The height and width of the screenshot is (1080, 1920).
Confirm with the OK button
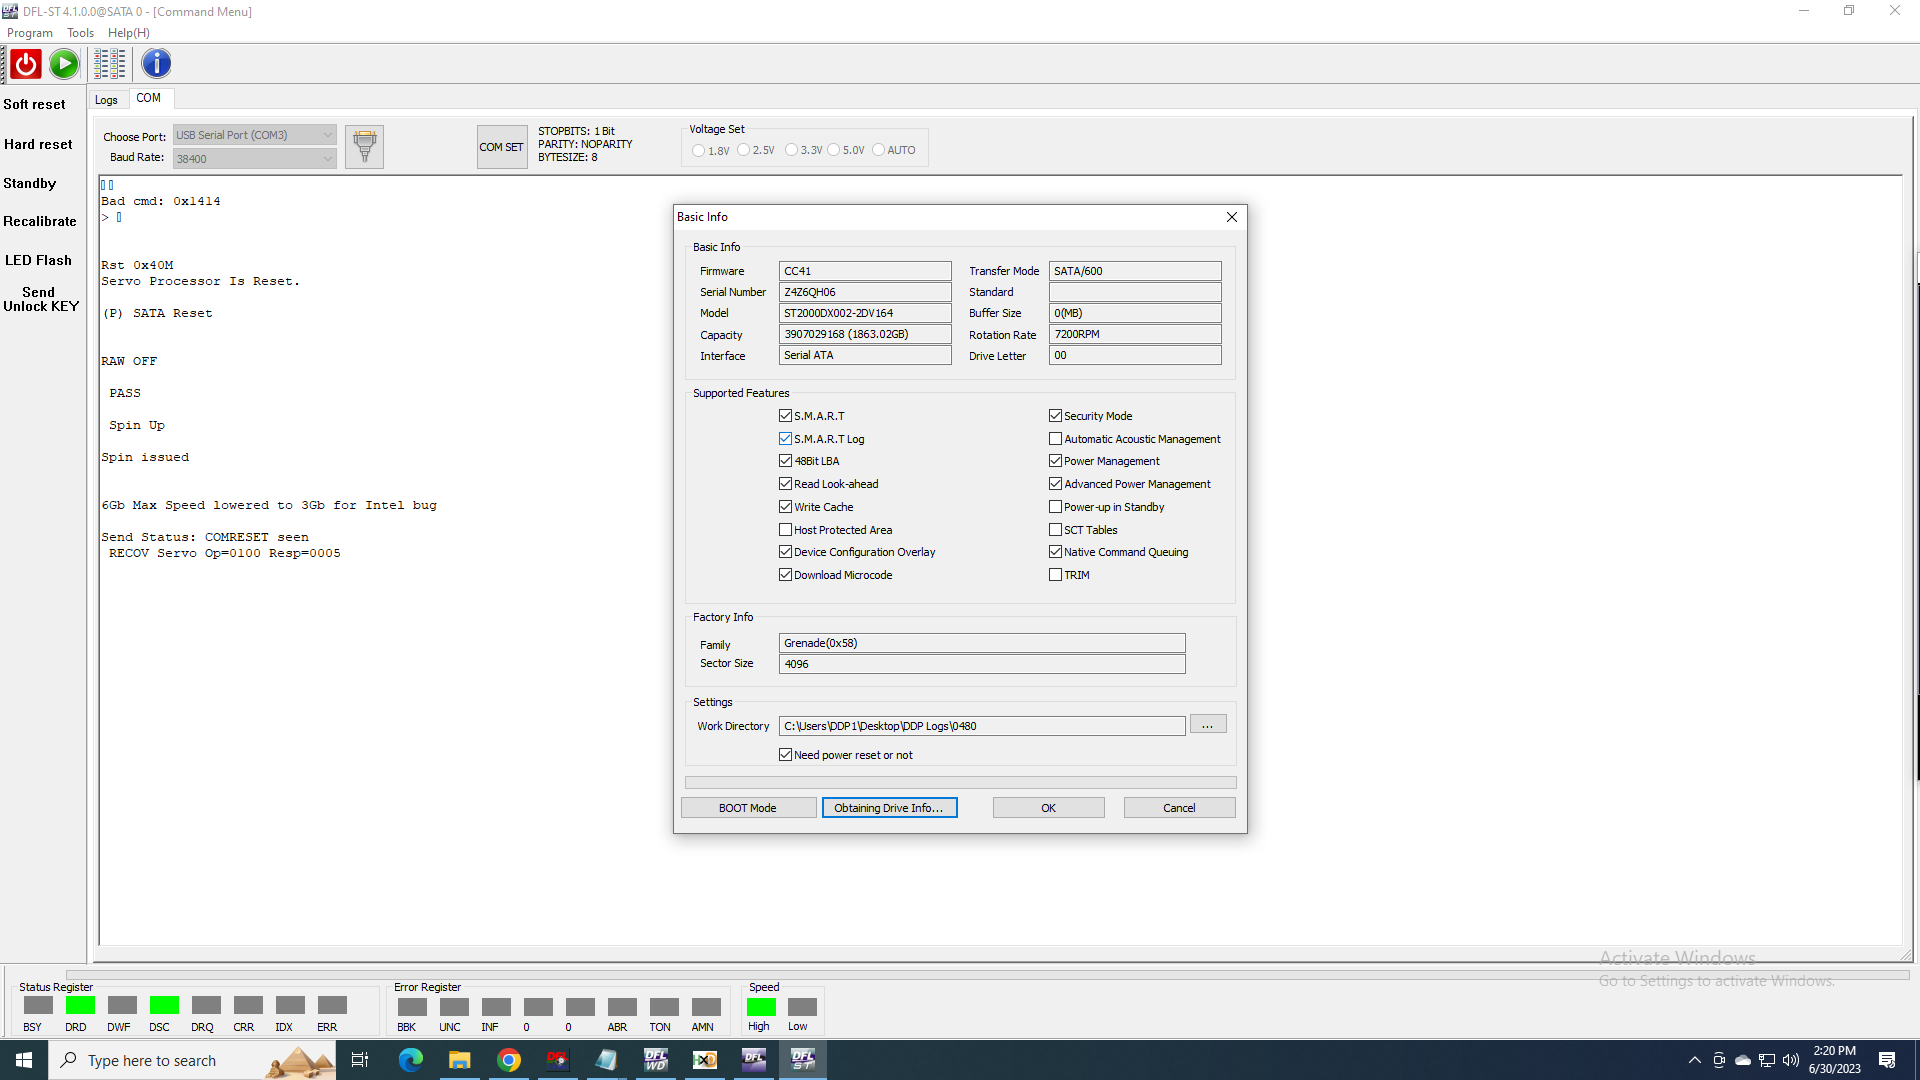tap(1048, 808)
